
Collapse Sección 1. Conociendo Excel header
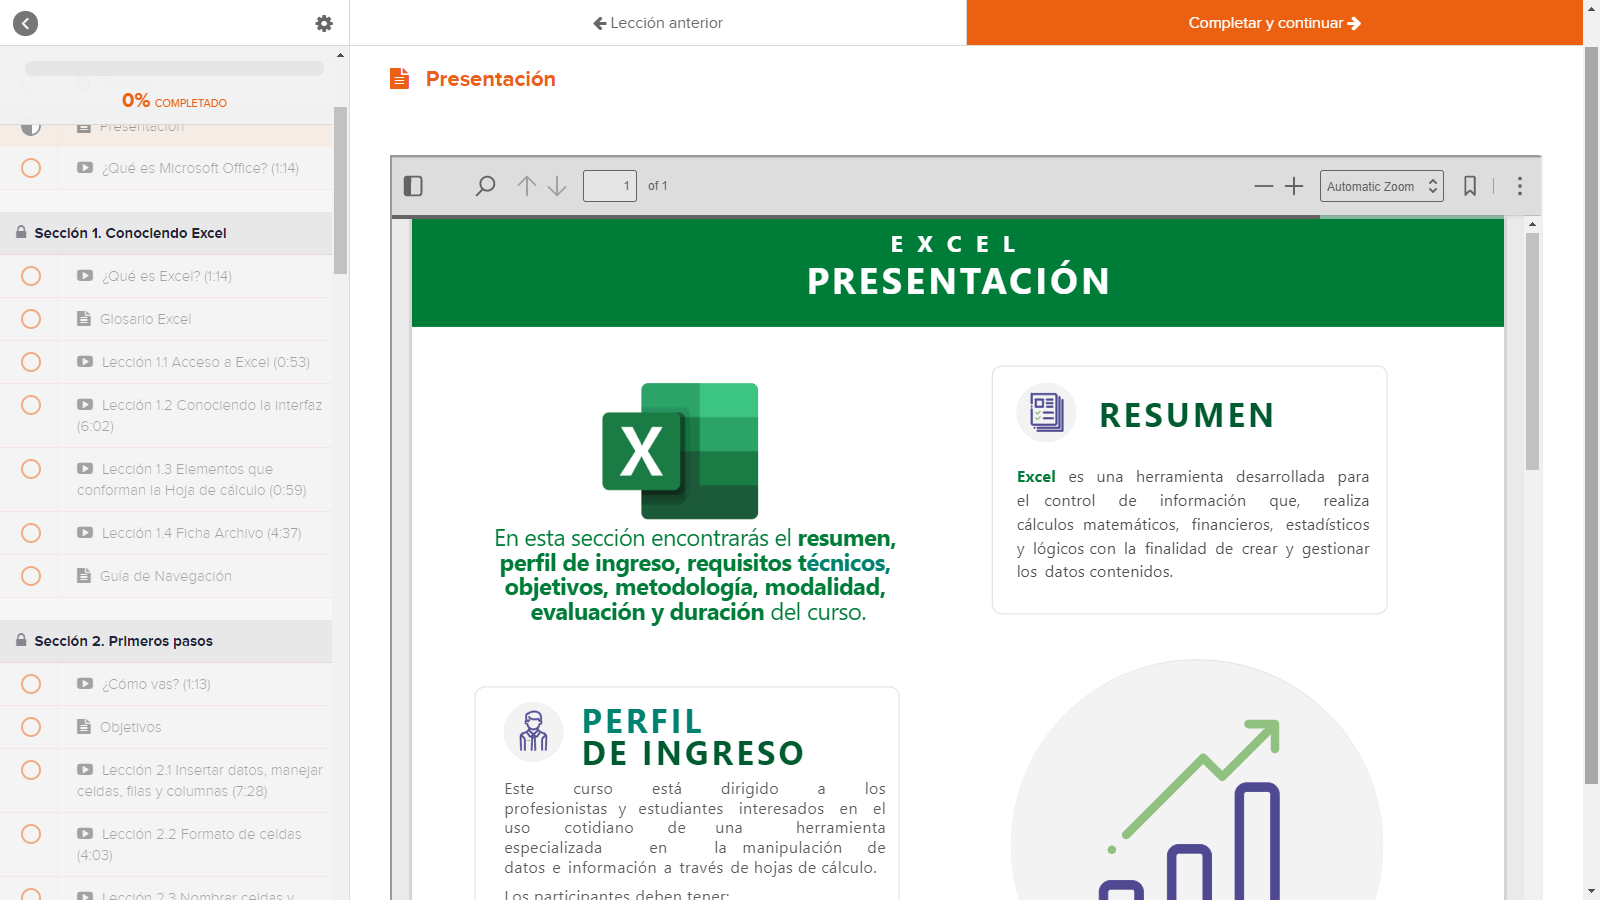tap(166, 233)
